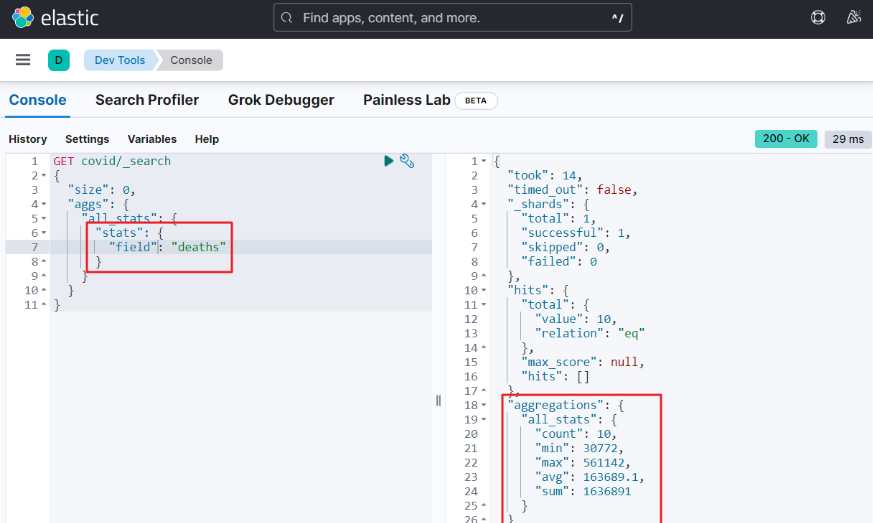The image size is (873, 523).
Task: Open the D space avatar
Action: pos(58,60)
